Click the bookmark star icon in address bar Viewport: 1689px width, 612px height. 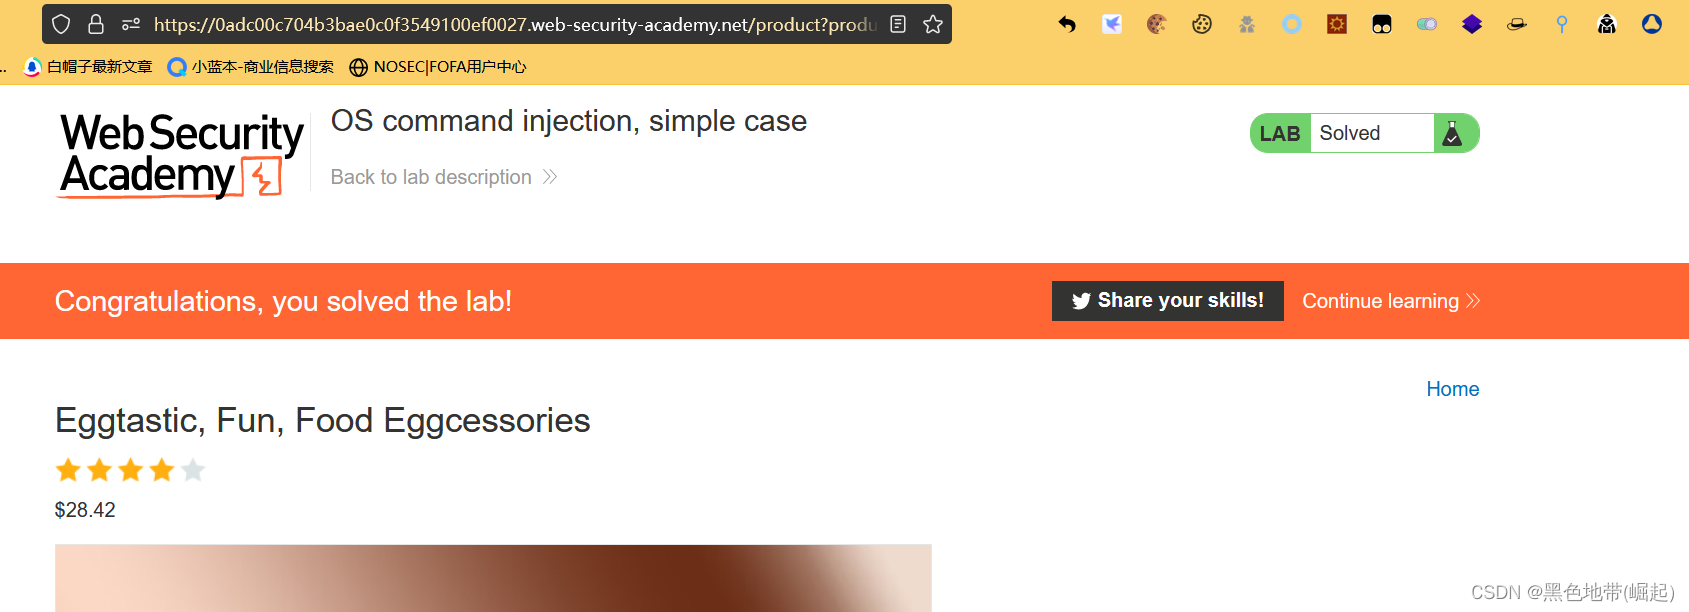[x=933, y=24]
